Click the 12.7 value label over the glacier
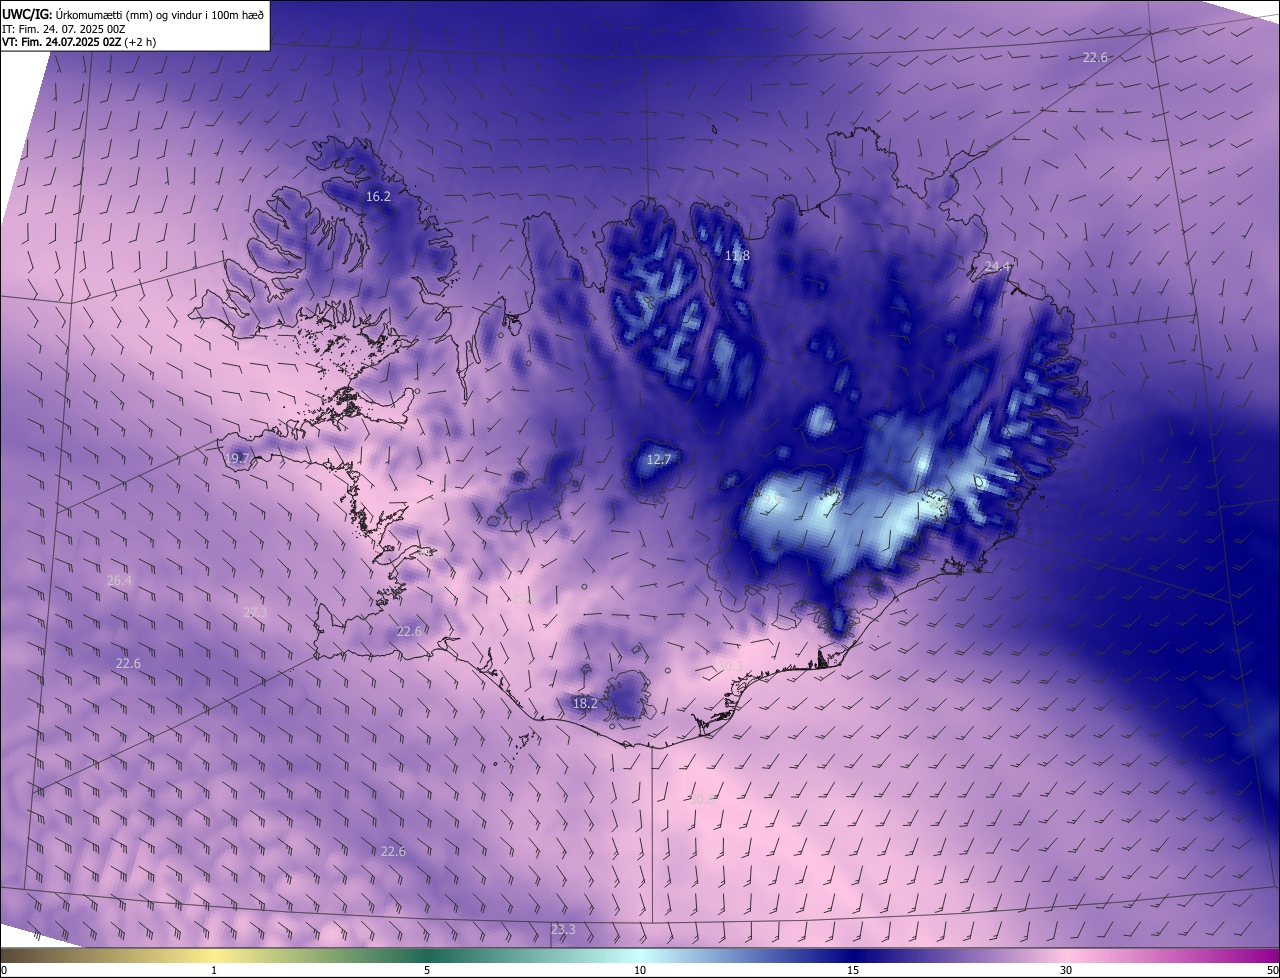Viewport: 1280px width, 978px height. point(659,460)
